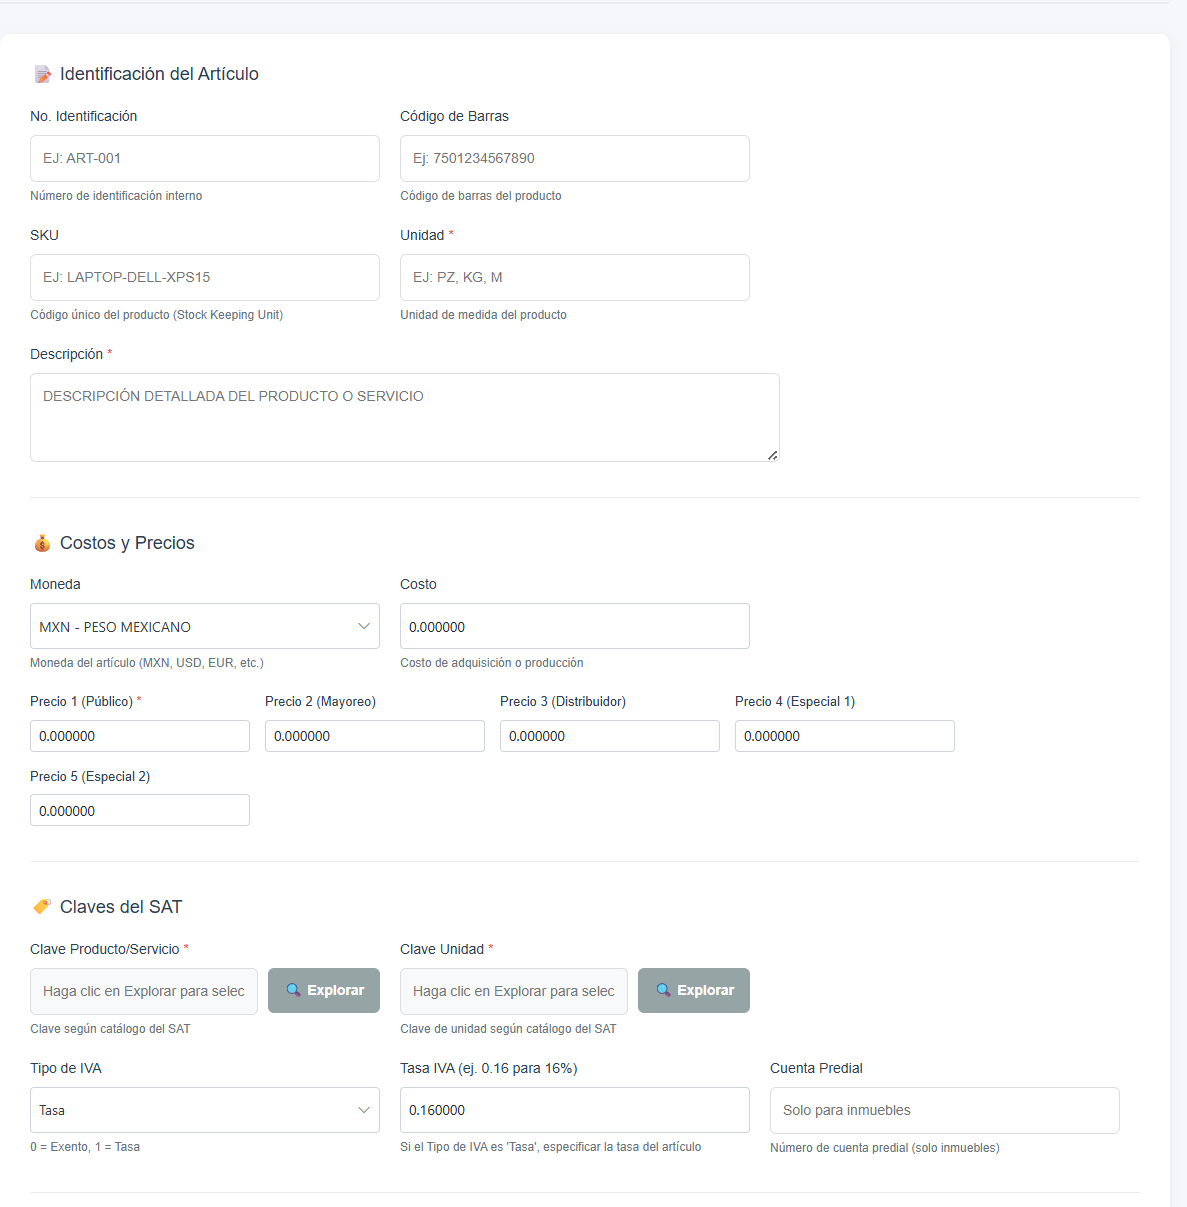Grab the Descripción textarea resize handle

(x=772, y=455)
